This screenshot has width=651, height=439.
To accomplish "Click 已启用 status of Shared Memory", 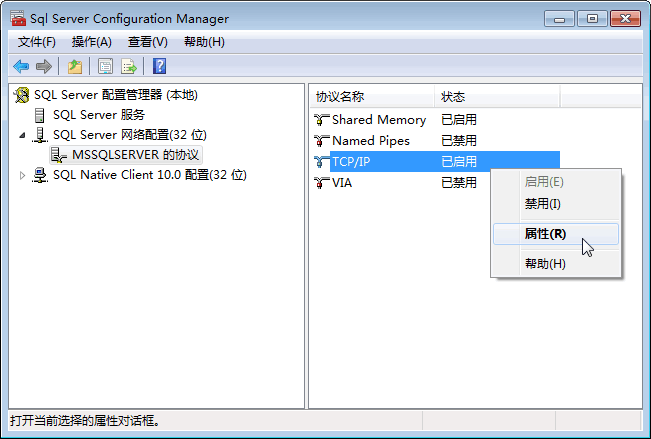I will tap(459, 120).
